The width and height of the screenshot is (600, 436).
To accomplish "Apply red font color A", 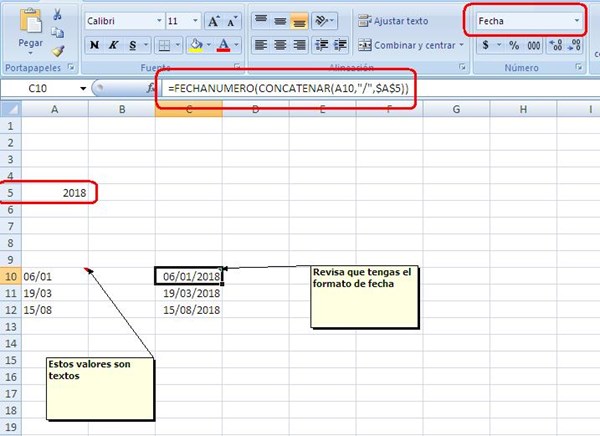I will click(x=223, y=45).
